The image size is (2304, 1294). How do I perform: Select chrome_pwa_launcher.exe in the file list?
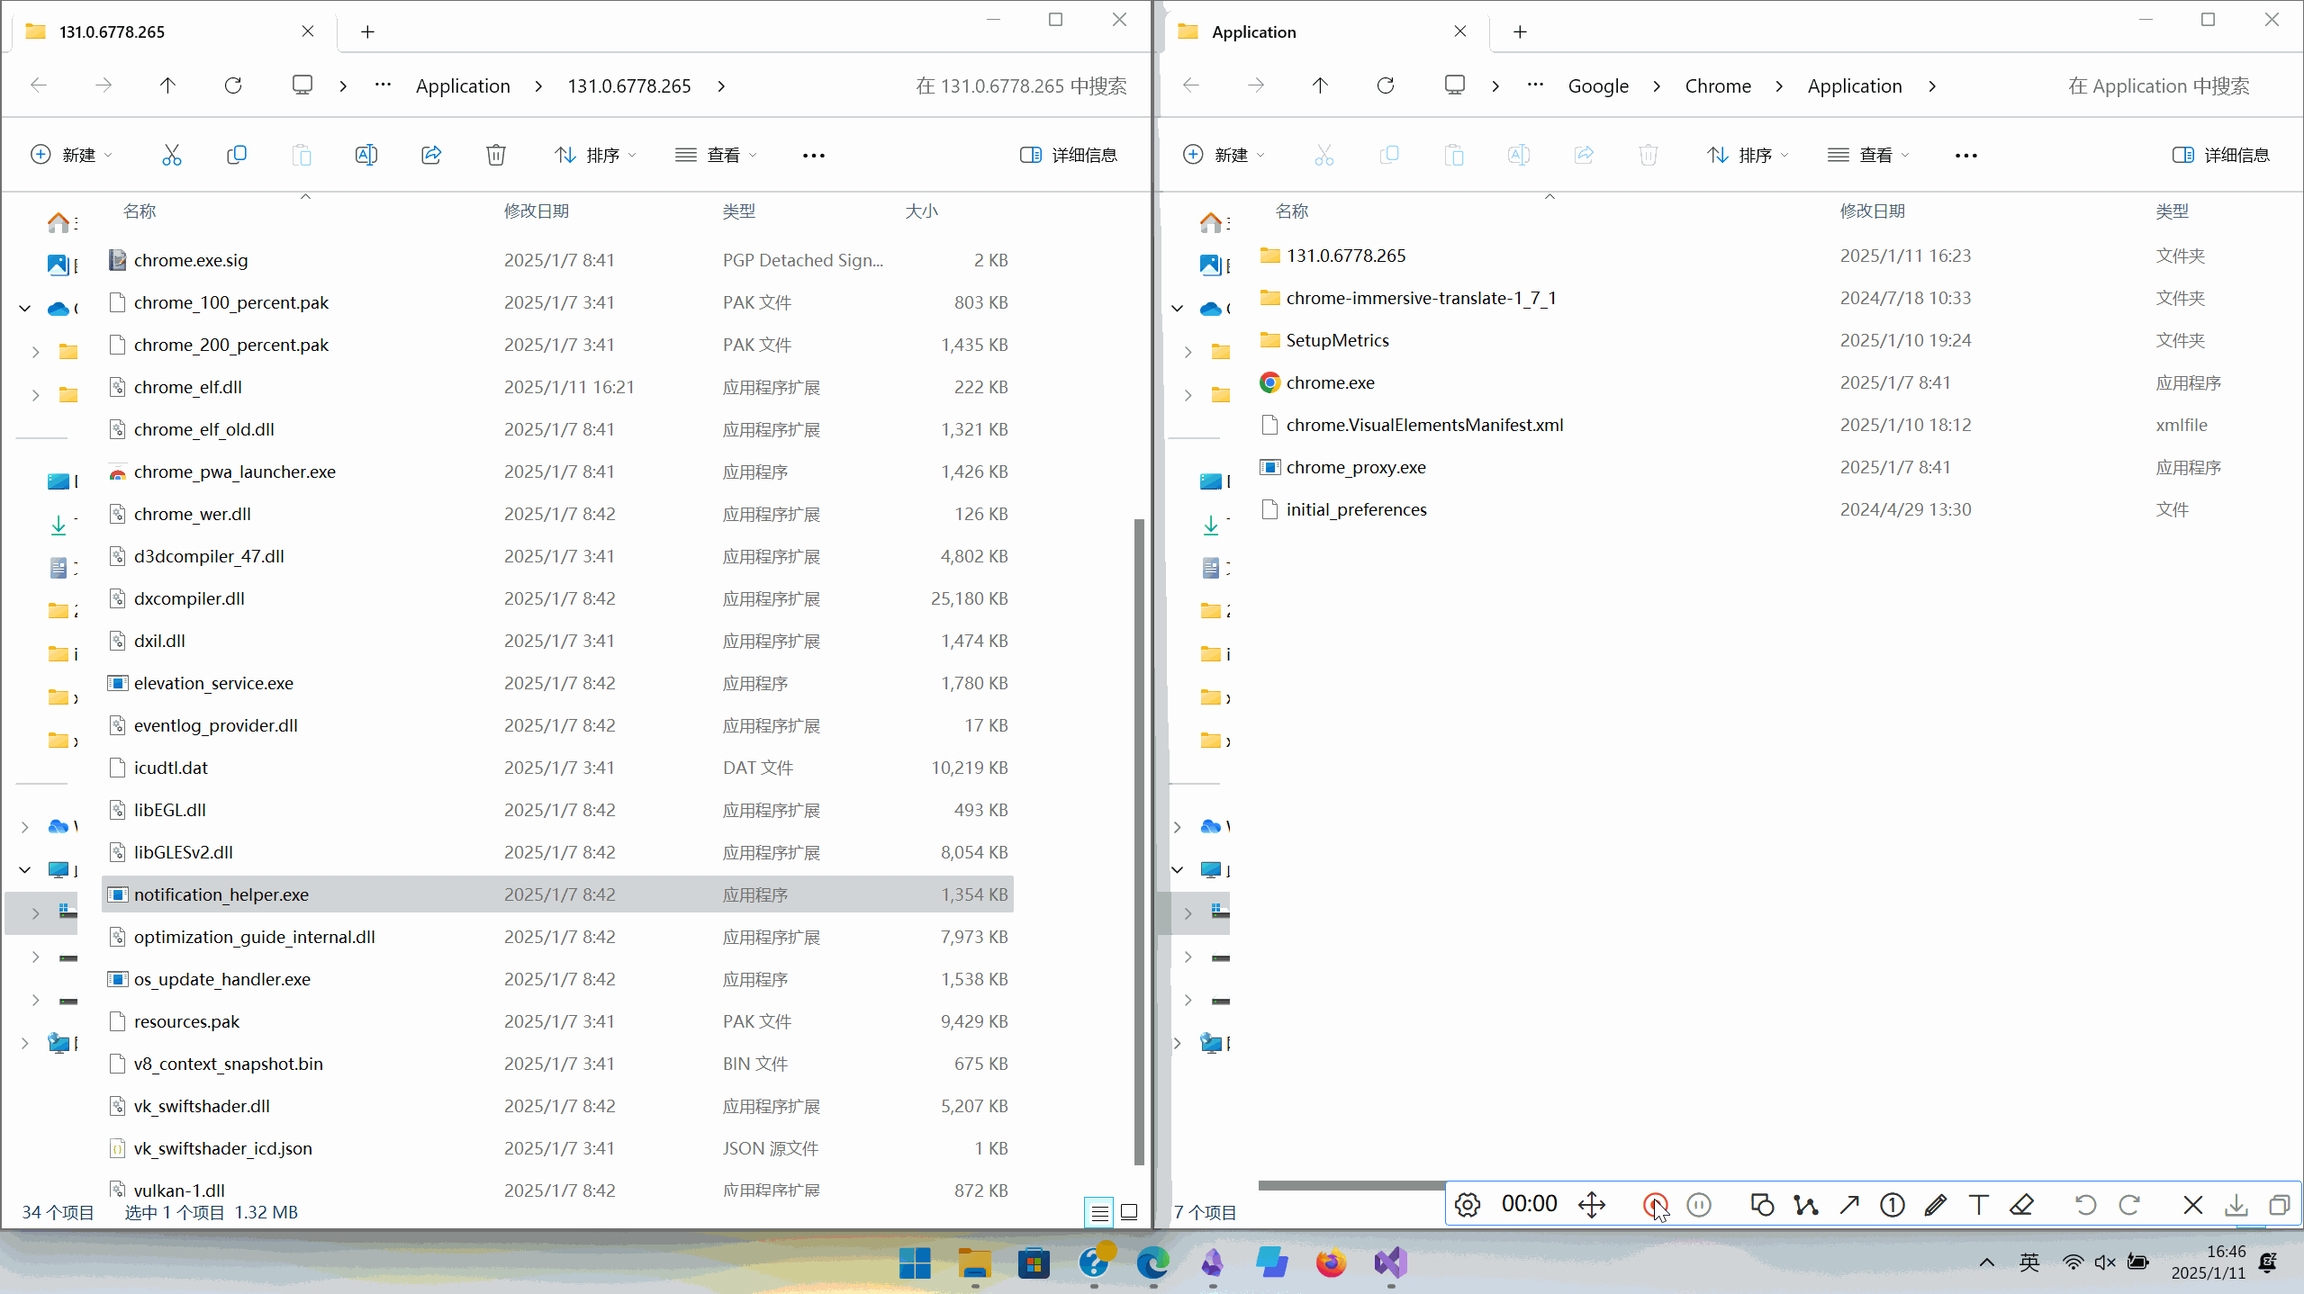[x=234, y=472]
